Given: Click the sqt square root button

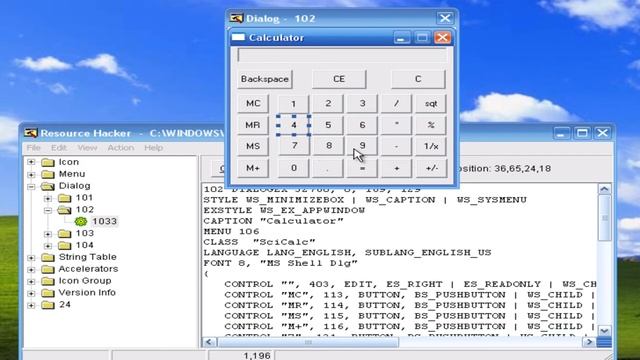Looking at the screenshot, I should [x=431, y=103].
